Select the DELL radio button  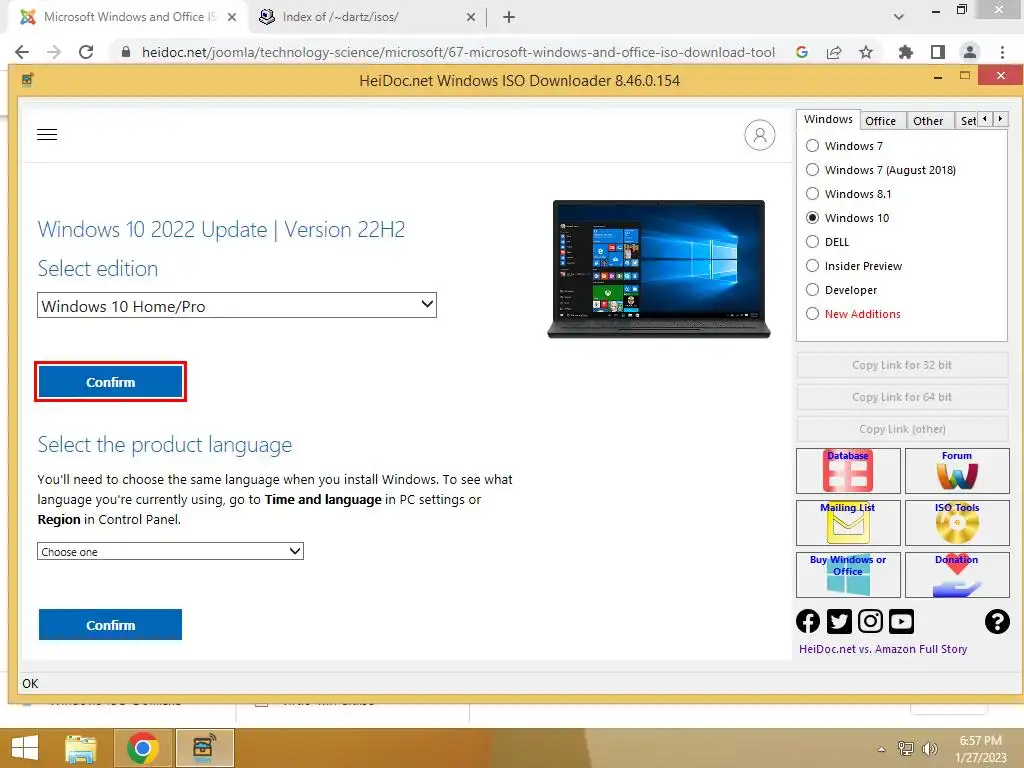[812, 242]
